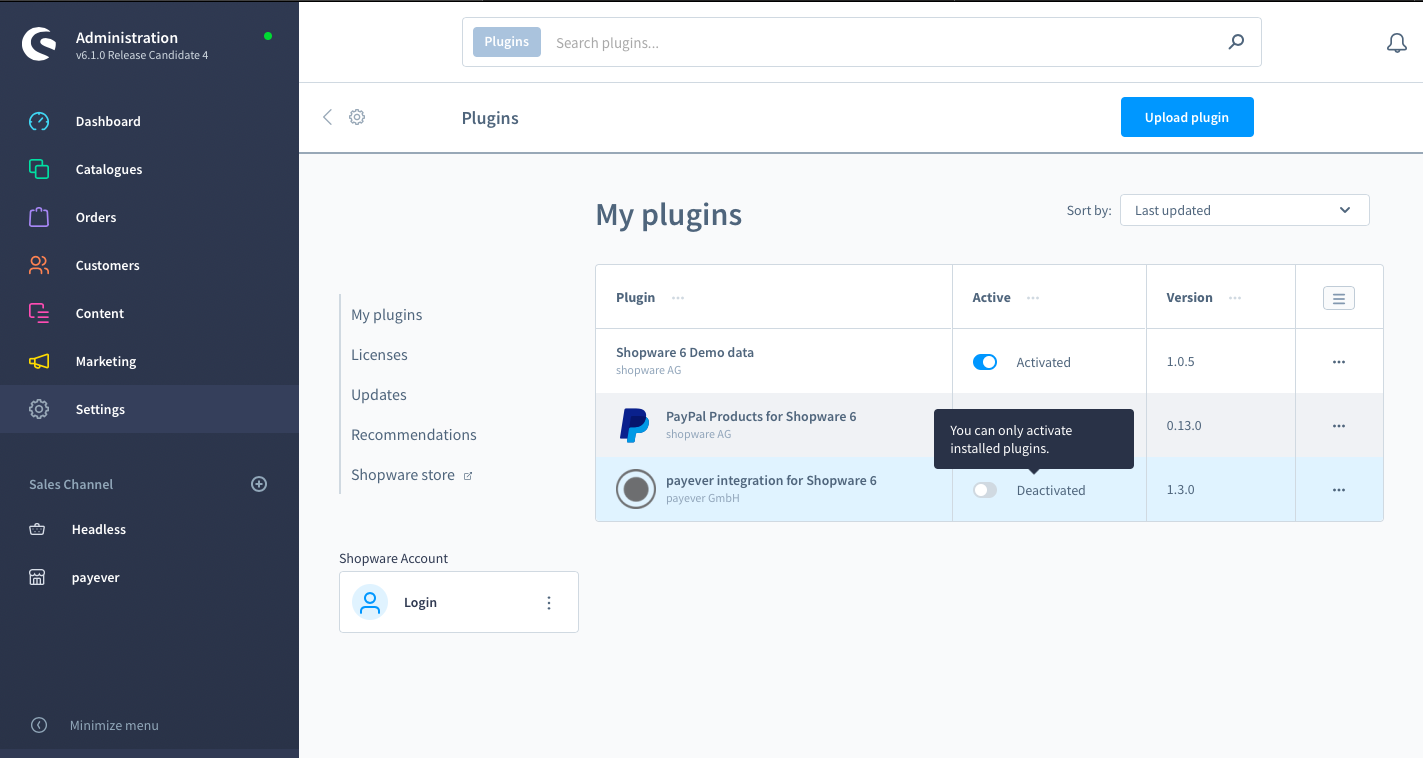
Task: Open Version column header options dots
Action: [1235, 298]
